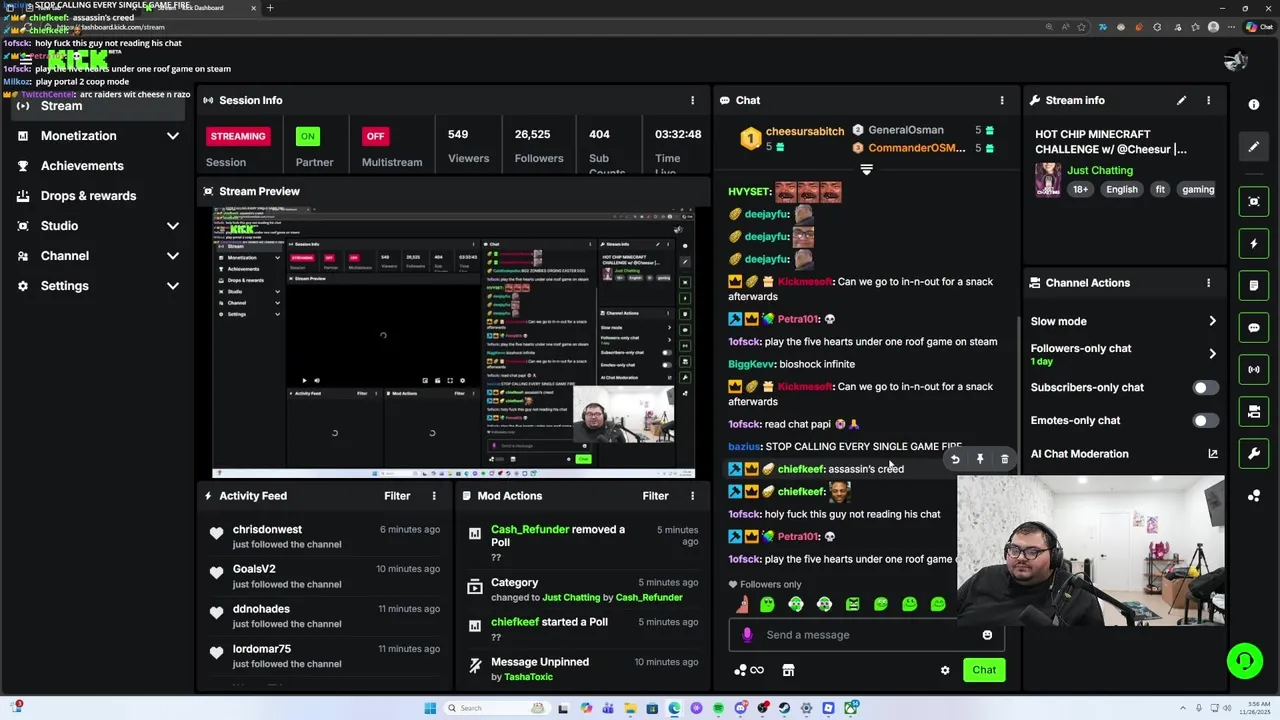Image resolution: width=1280 pixels, height=720 pixels.
Task: Edit stream info with the pencil icon in Stream info header
Action: pos(1181,100)
